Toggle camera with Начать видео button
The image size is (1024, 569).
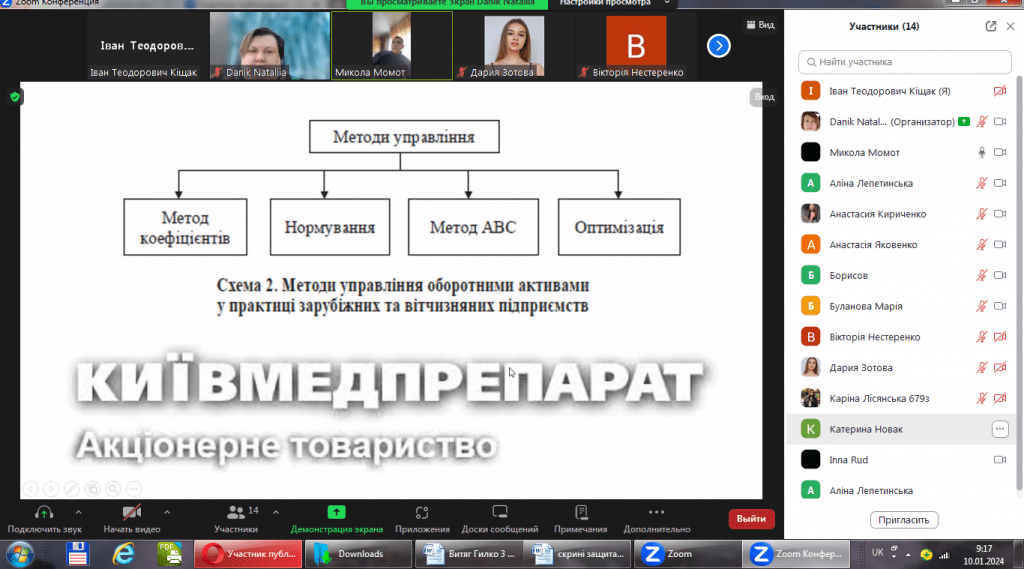click(x=132, y=513)
